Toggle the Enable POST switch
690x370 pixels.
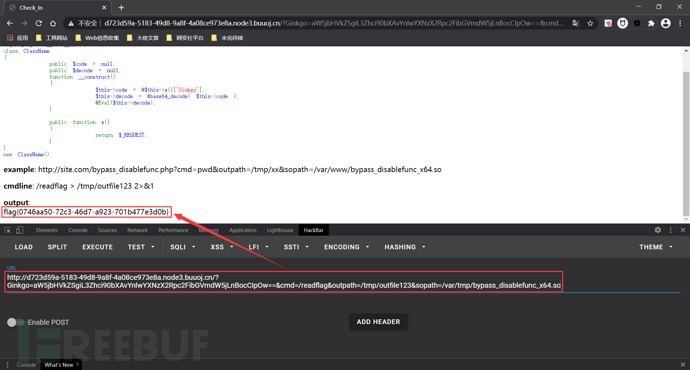pyautogui.click(x=15, y=322)
